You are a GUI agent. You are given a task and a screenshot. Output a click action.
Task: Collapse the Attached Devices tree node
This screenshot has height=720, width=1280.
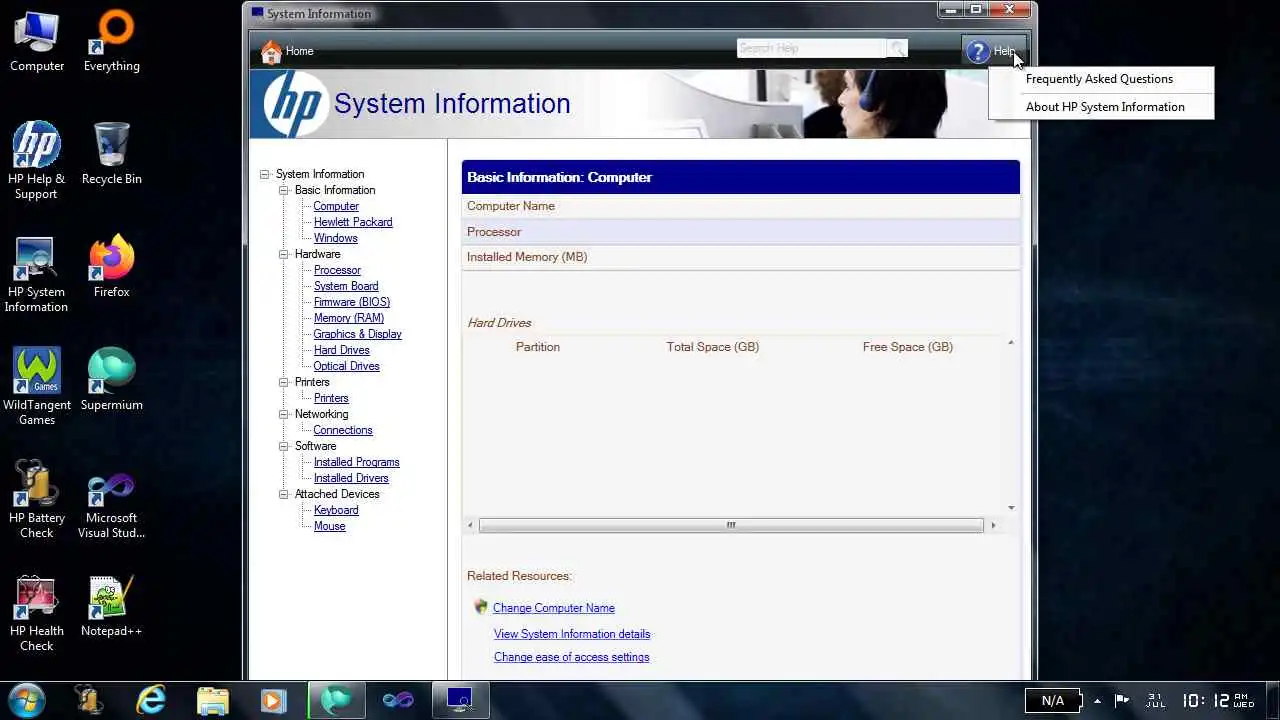(284, 494)
